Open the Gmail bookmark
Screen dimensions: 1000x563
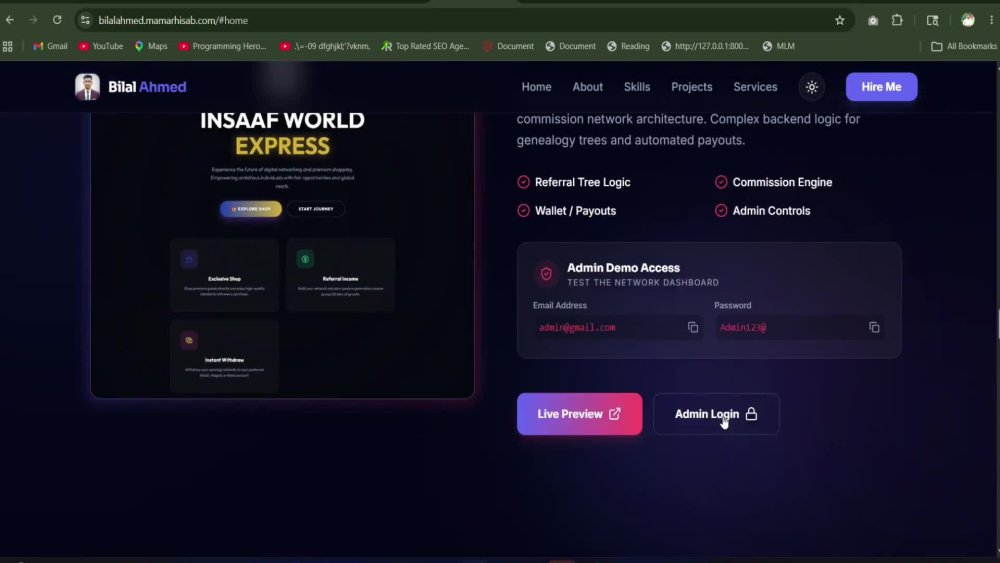pos(50,47)
